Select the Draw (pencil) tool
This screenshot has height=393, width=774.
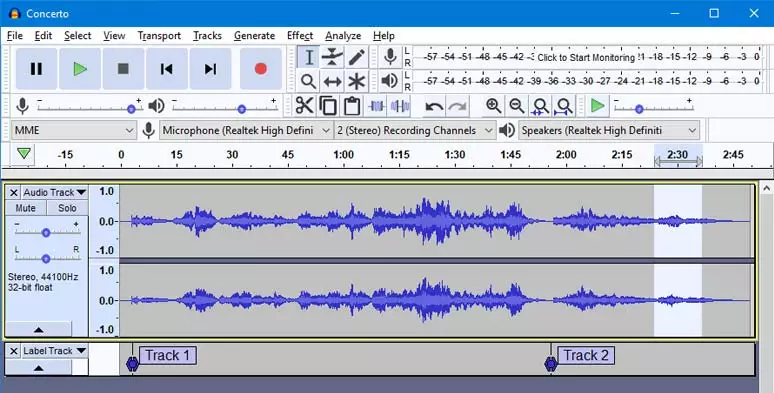click(x=356, y=57)
